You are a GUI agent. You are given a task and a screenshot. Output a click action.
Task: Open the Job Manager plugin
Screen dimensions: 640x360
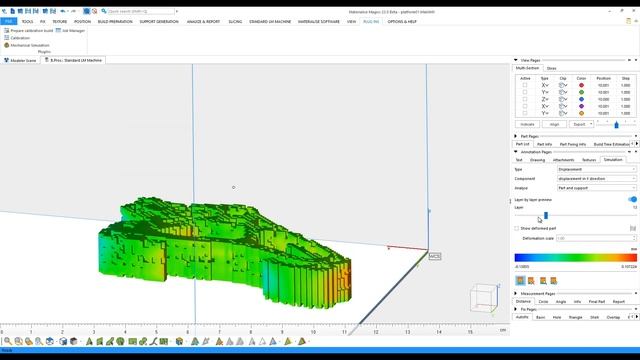[x=70, y=31]
